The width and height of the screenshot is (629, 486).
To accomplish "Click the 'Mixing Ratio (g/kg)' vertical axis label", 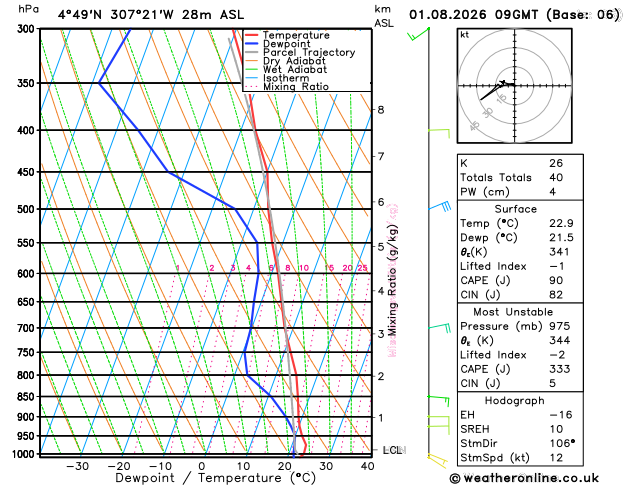I will (393, 280).
